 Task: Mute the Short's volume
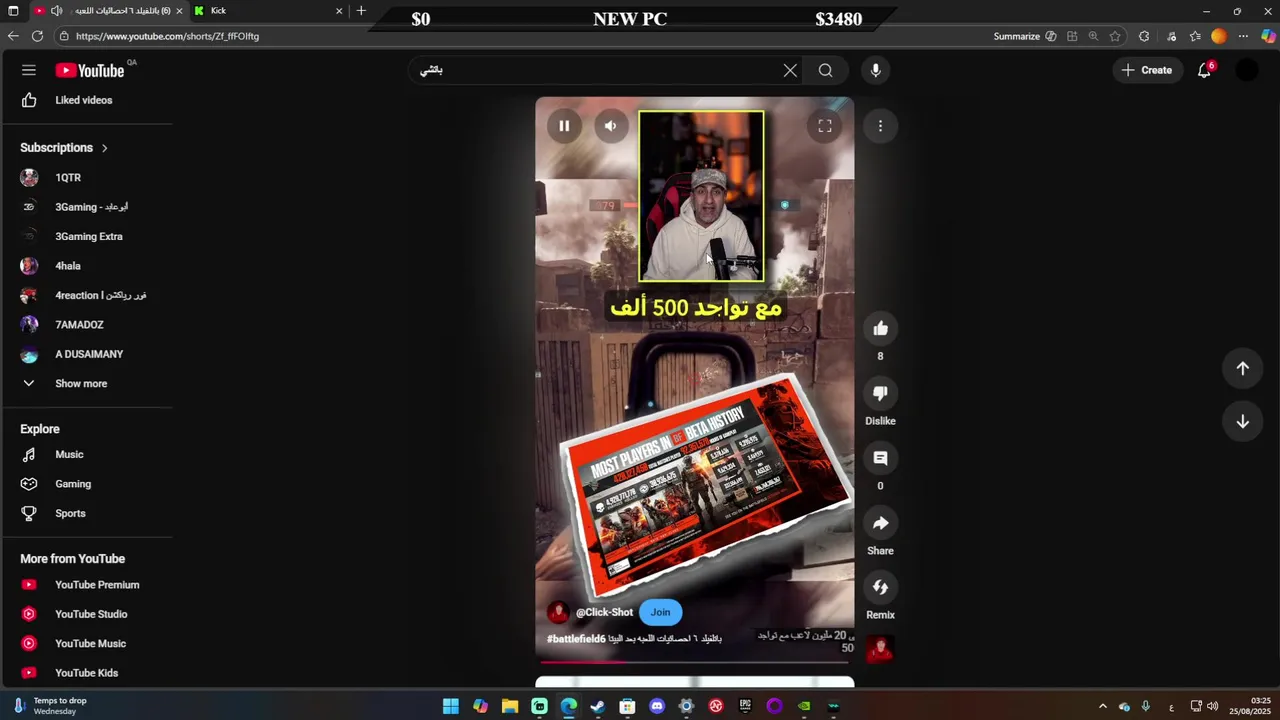point(610,126)
